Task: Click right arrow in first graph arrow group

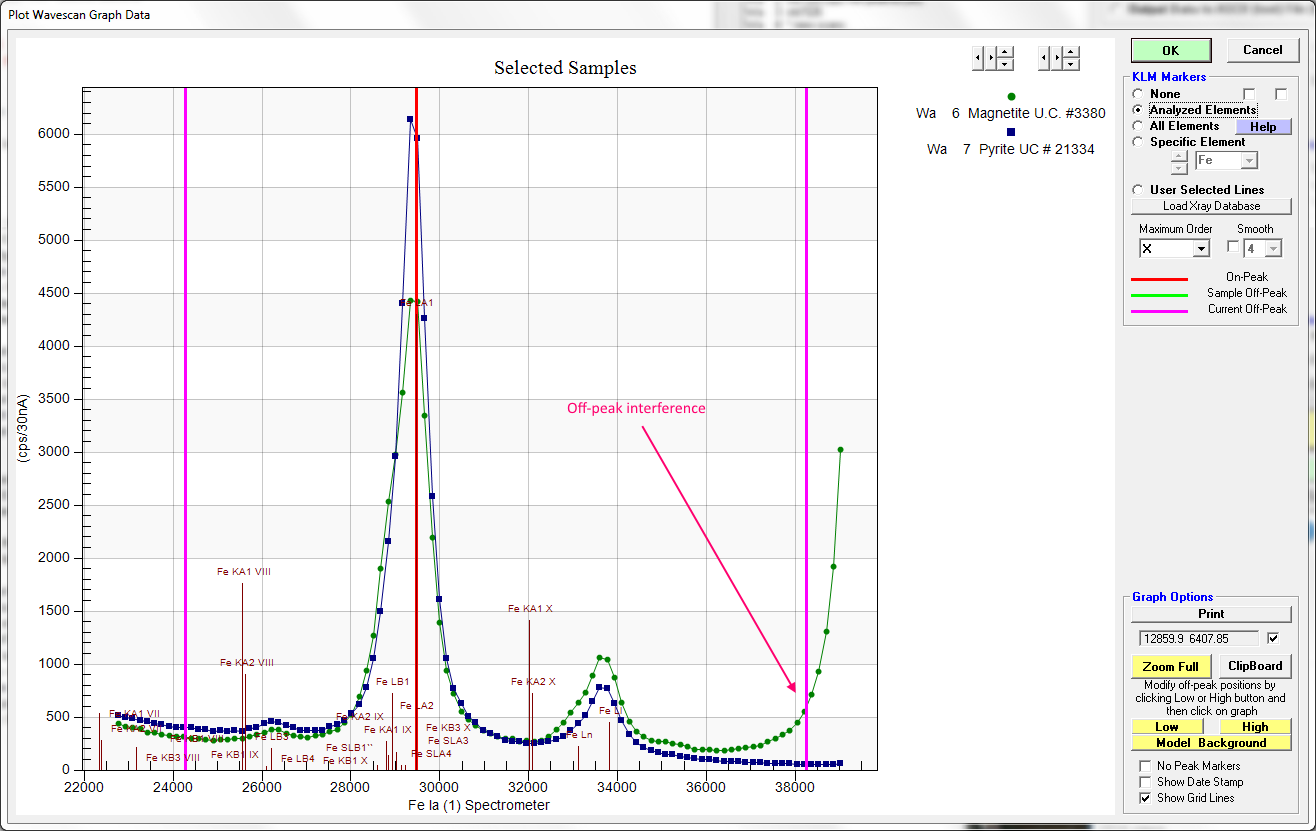Action: (x=991, y=58)
